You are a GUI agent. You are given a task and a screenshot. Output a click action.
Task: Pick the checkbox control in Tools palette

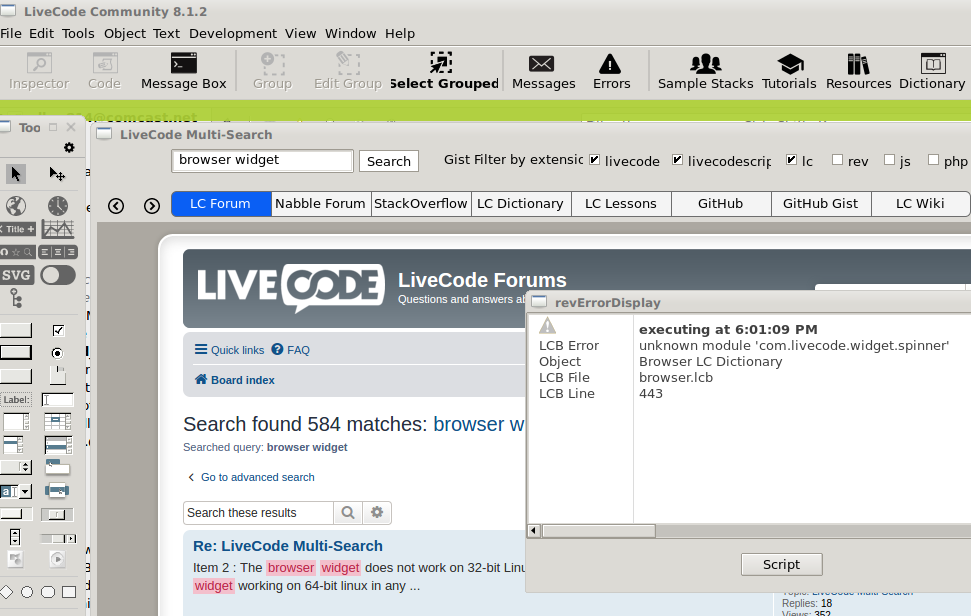(58, 331)
